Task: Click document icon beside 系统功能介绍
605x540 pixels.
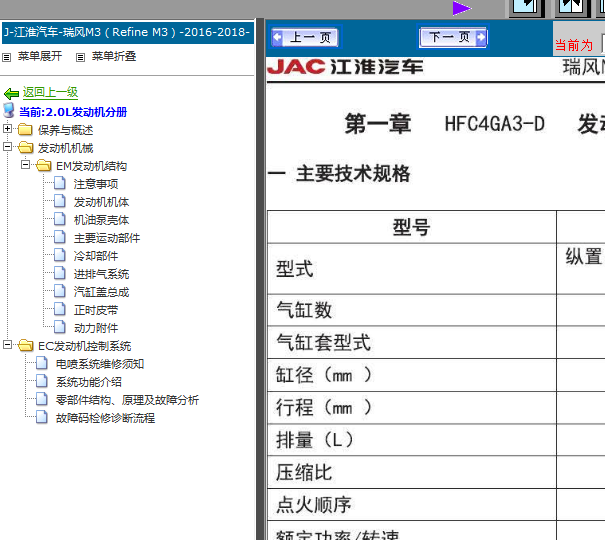Action: click(42, 381)
